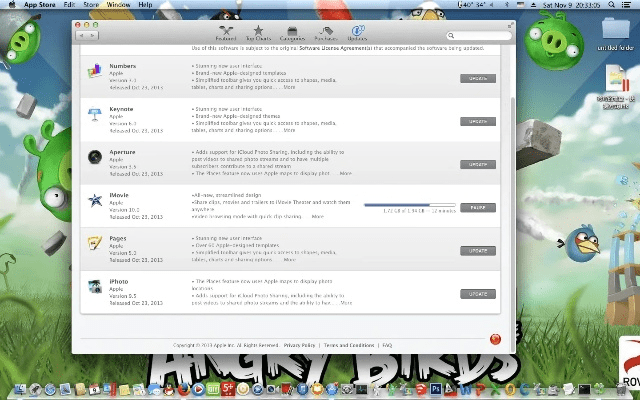Click the iMovie star icon
The width and height of the screenshot is (640, 400).
(94, 200)
